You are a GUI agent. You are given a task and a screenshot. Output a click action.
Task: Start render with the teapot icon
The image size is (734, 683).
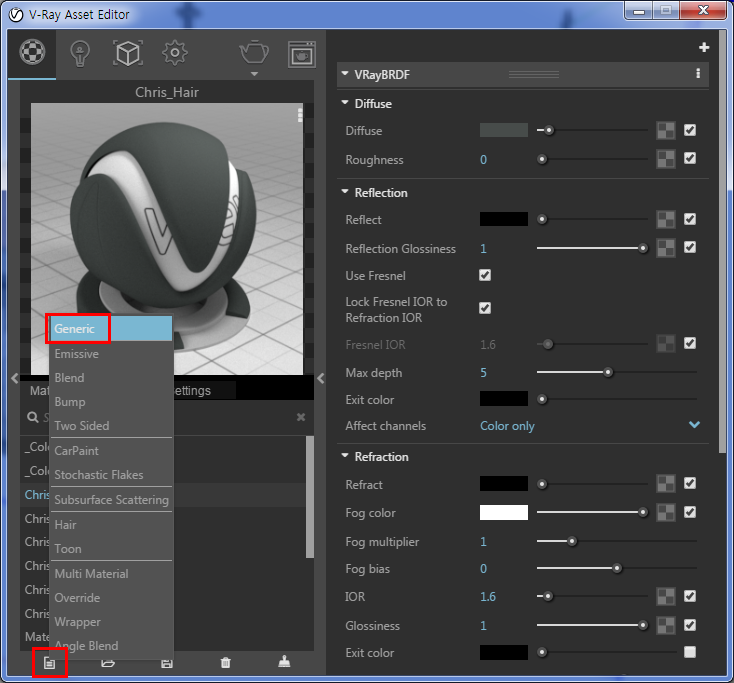click(254, 52)
